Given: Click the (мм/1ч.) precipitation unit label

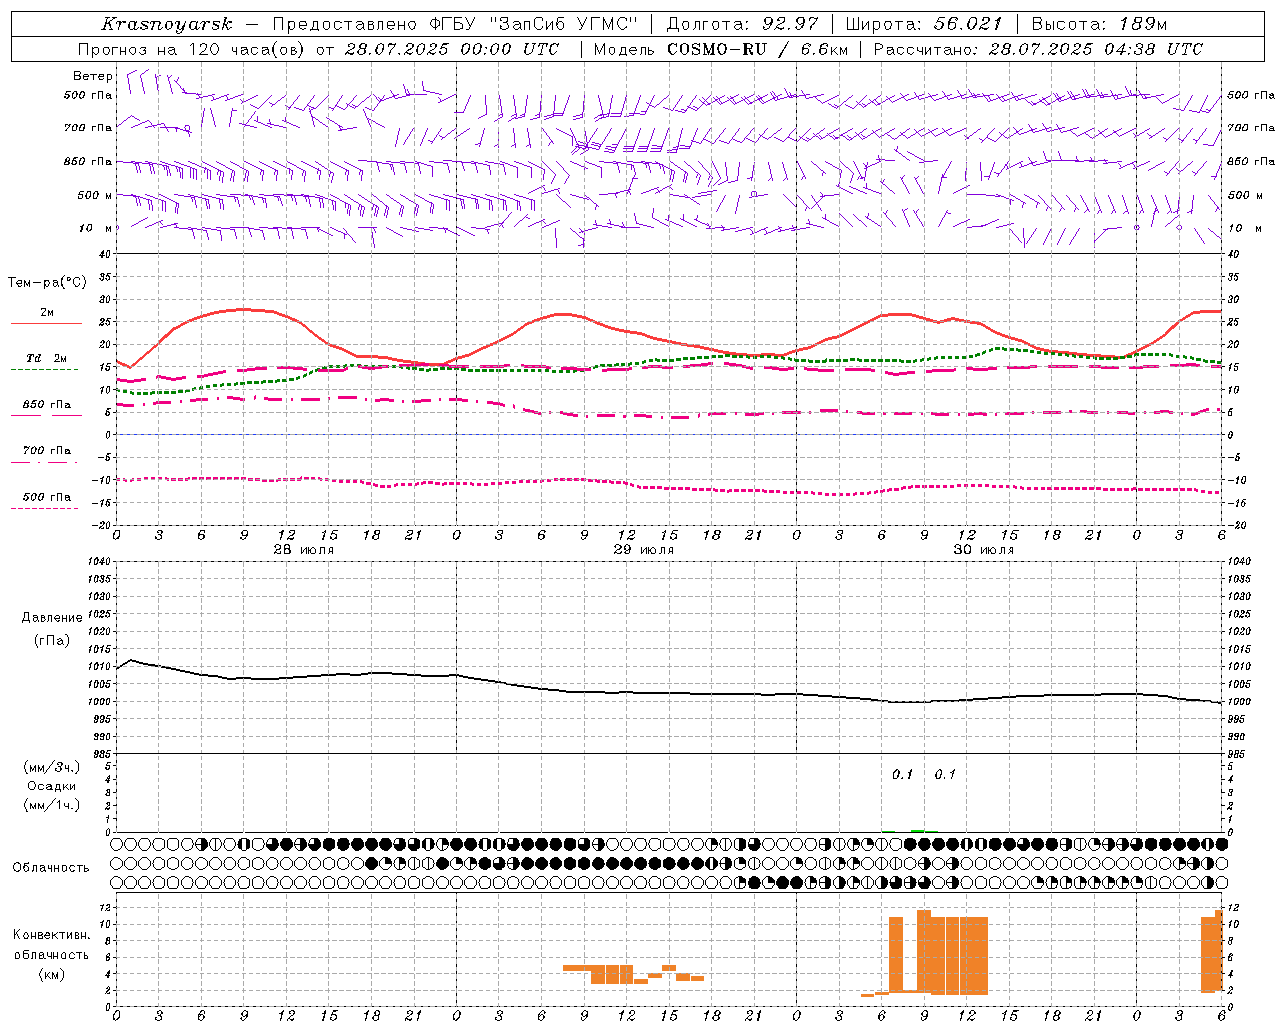Looking at the screenshot, I should point(52,806).
